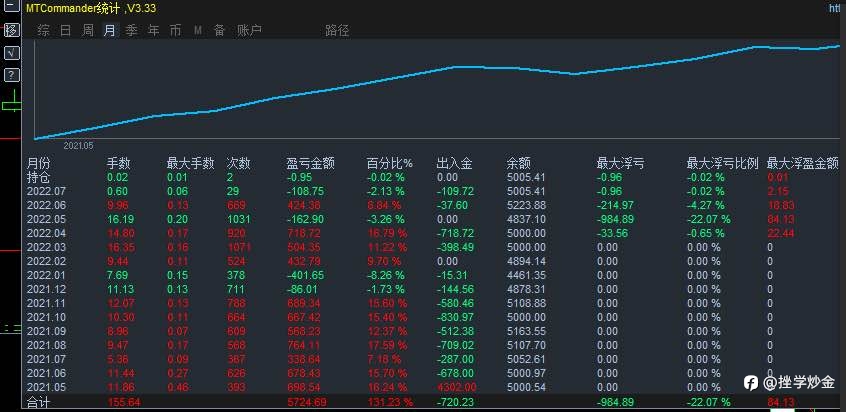Screen dimensions: 846x412
Task: Click total profit value 5724.69
Action: (x=307, y=402)
